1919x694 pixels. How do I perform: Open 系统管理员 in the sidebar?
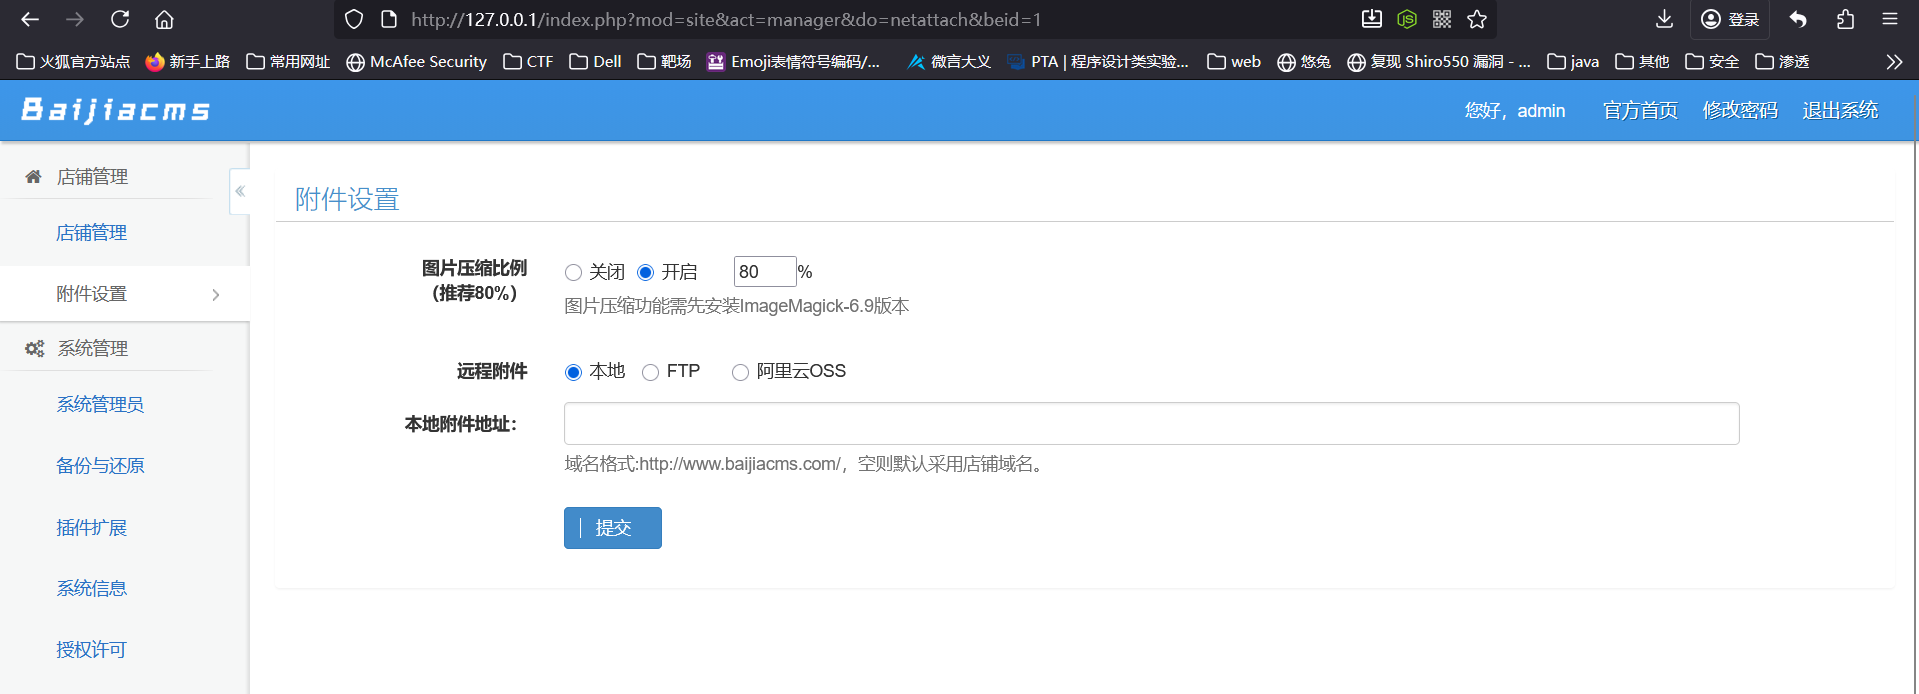[100, 405]
